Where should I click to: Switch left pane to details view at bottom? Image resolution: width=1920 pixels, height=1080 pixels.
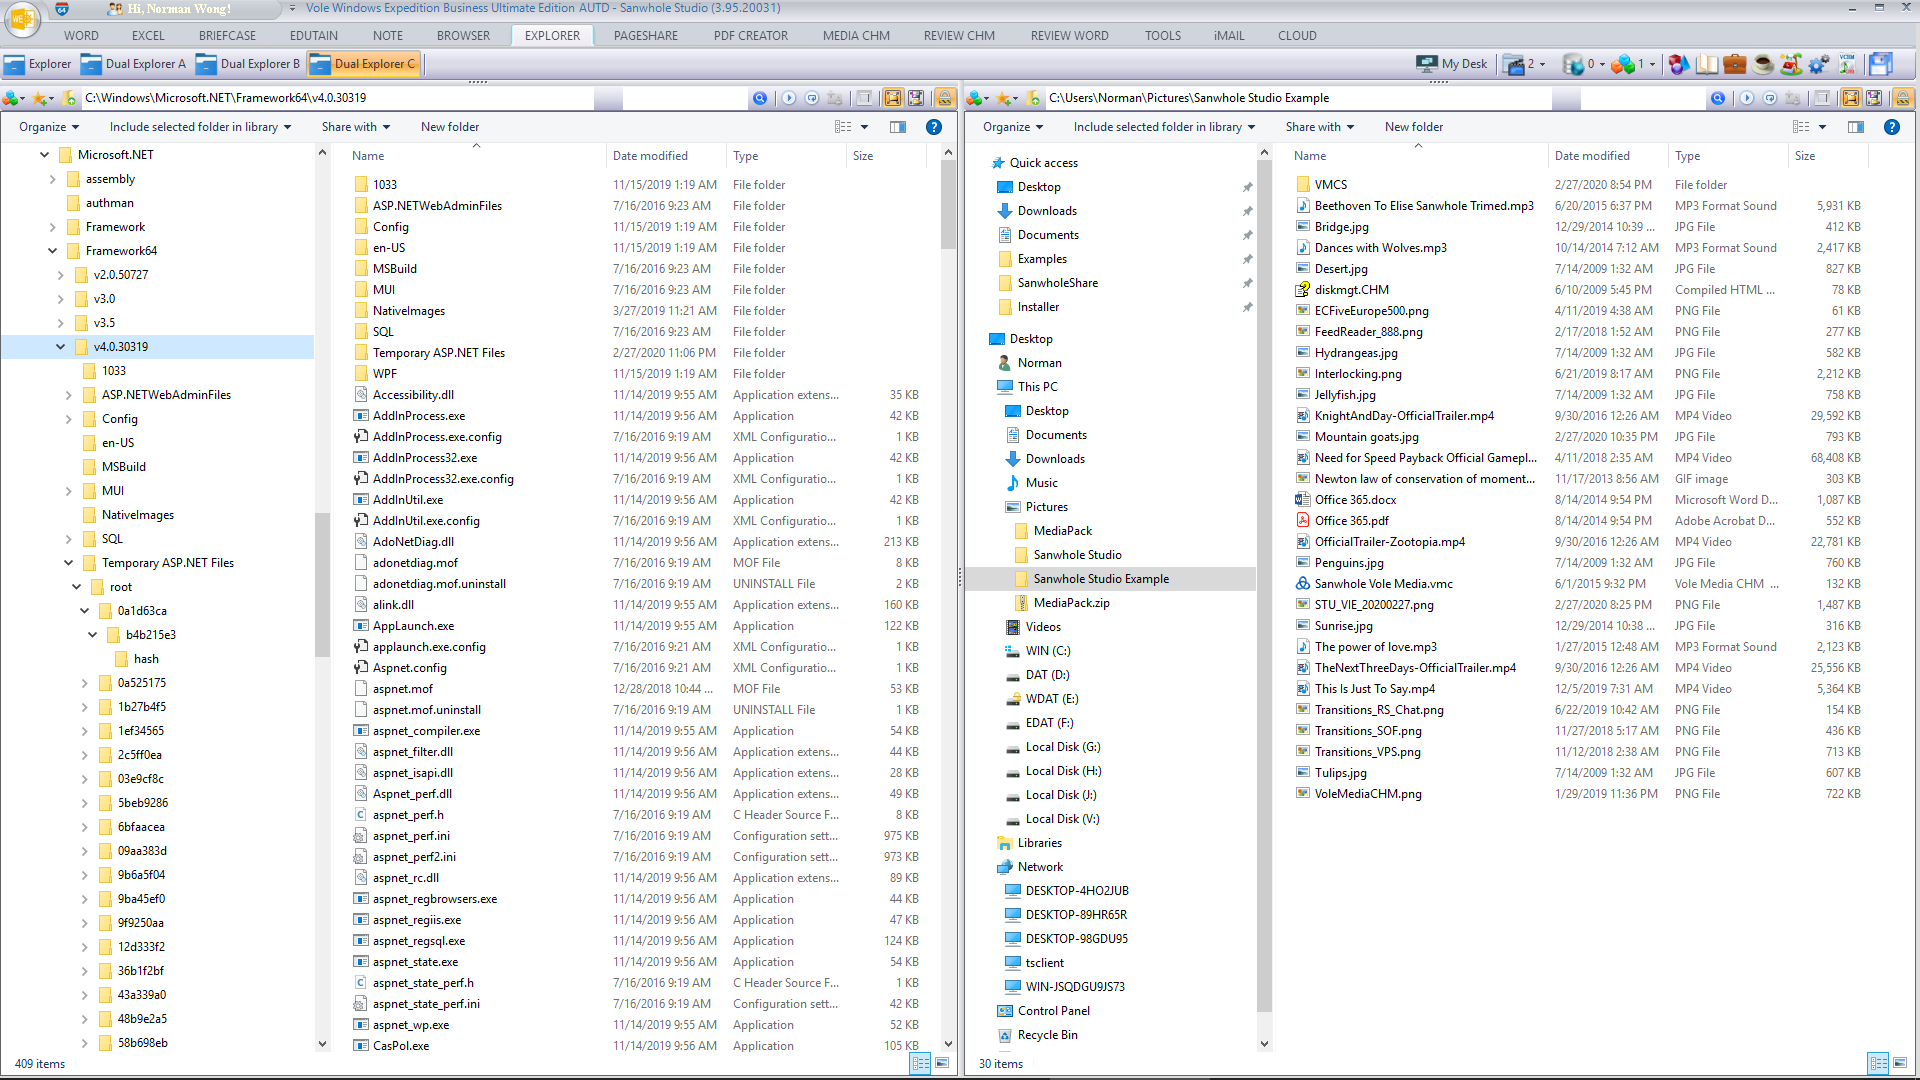click(921, 1063)
